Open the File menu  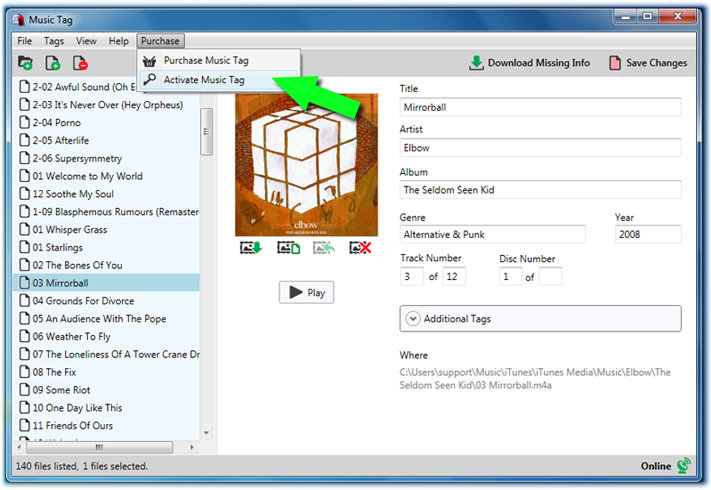click(x=24, y=41)
